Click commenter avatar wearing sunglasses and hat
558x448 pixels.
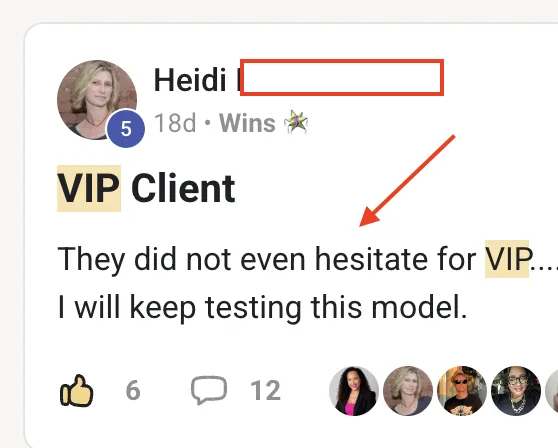pos(462,391)
